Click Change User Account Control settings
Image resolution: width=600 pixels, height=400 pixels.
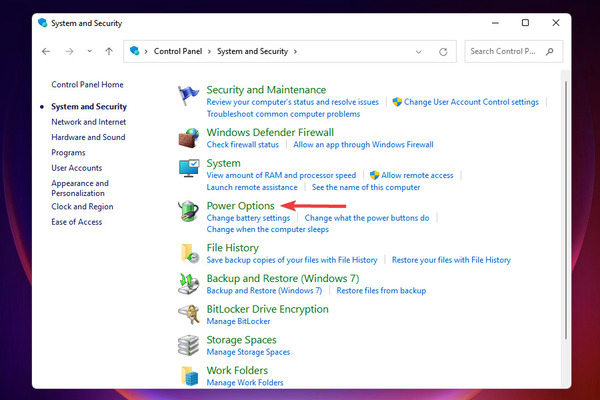[x=471, y=102]
